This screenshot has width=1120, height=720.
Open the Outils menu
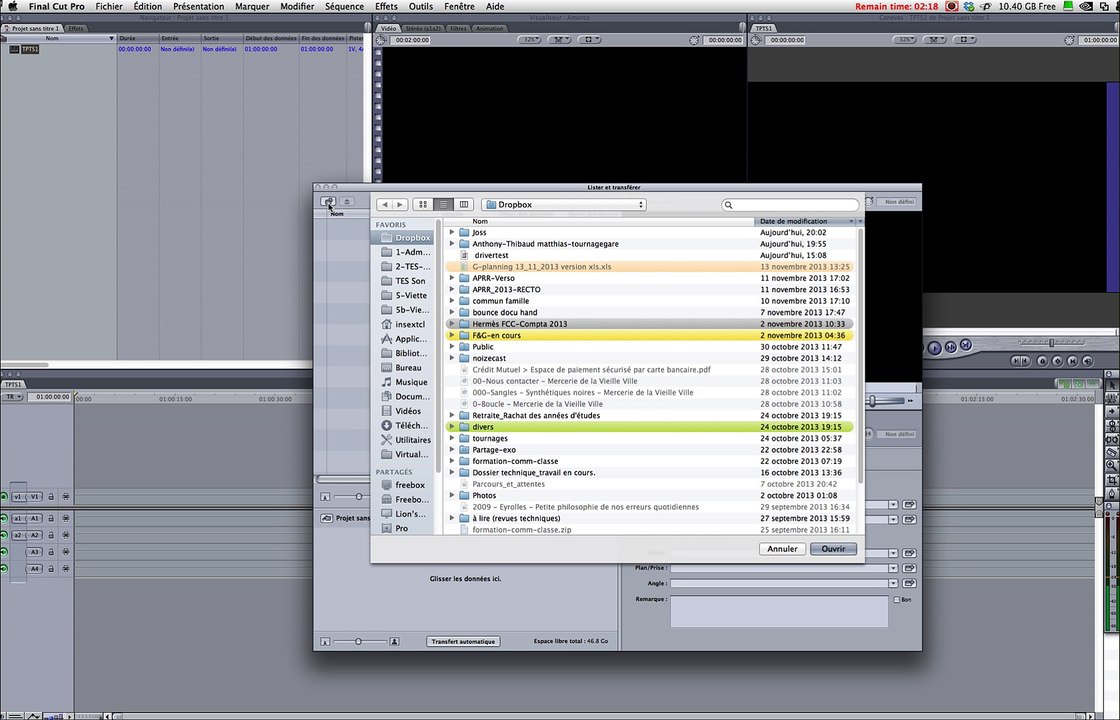pos(421,6)
